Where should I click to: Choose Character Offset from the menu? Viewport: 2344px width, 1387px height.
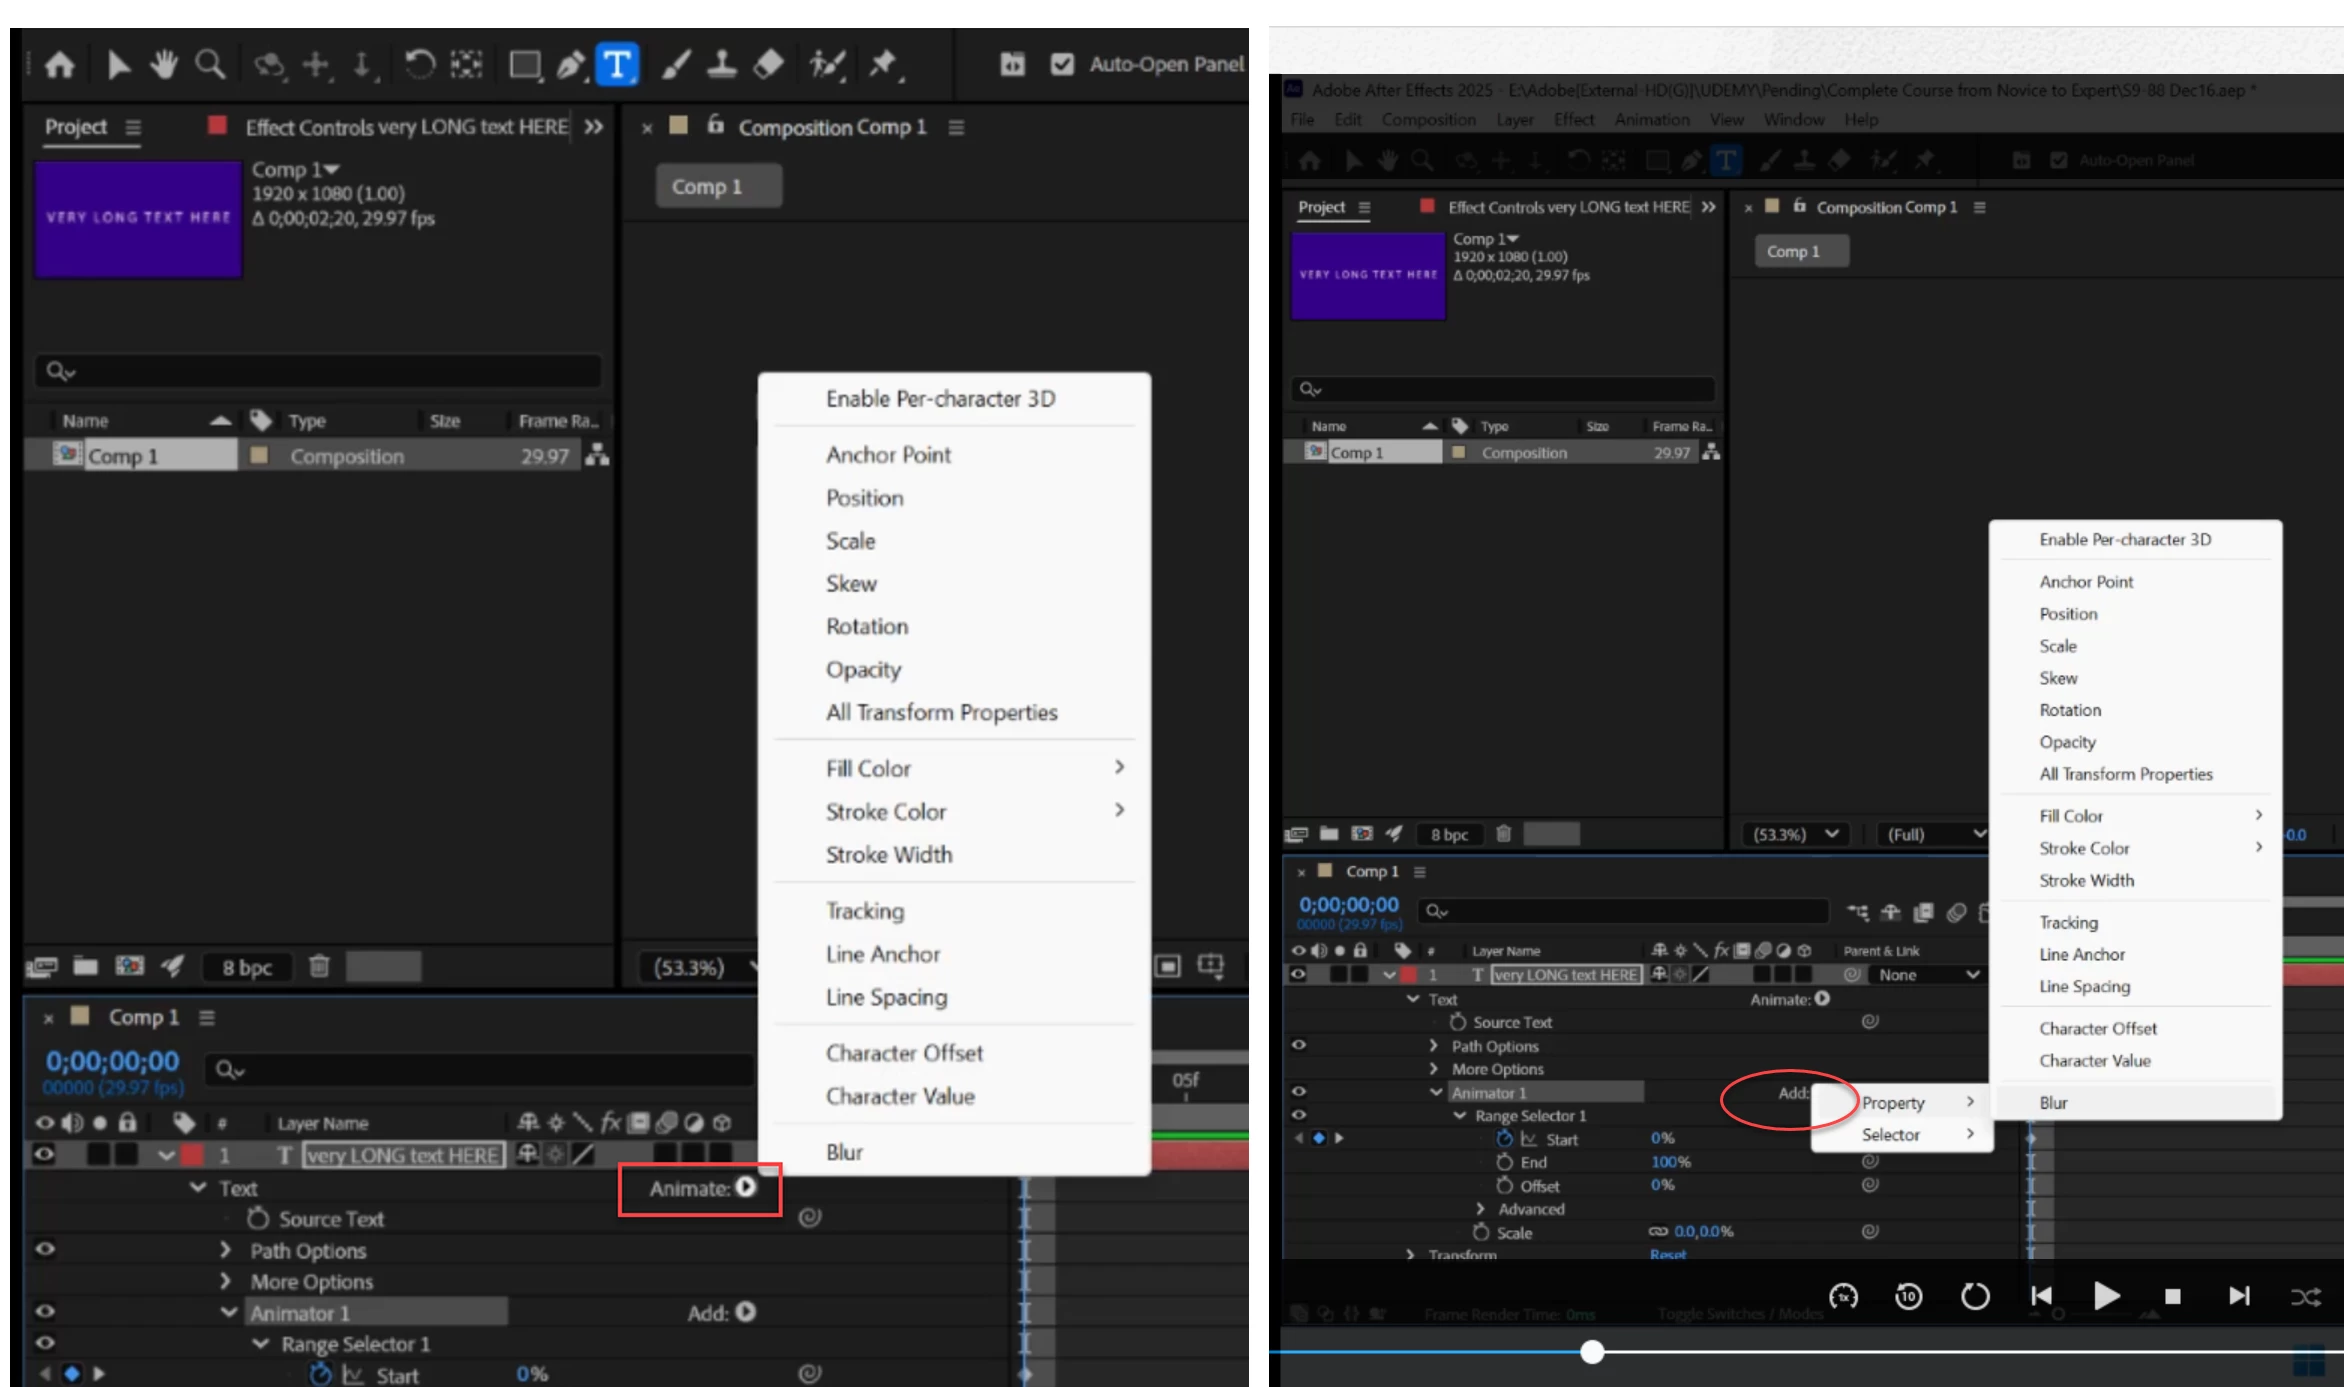904,1053
